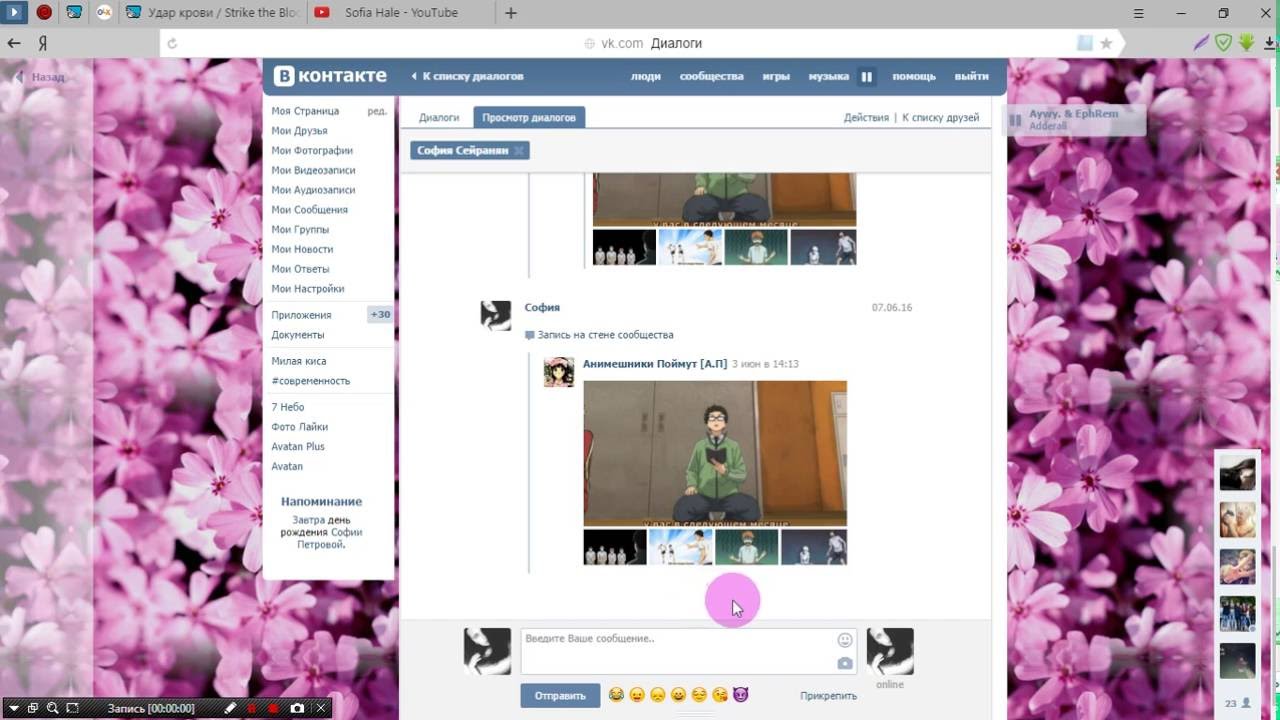The width and height of the screenshot is (1280, 720).
Task: Insert the purple devil emoji
Action: click(740, 694)
